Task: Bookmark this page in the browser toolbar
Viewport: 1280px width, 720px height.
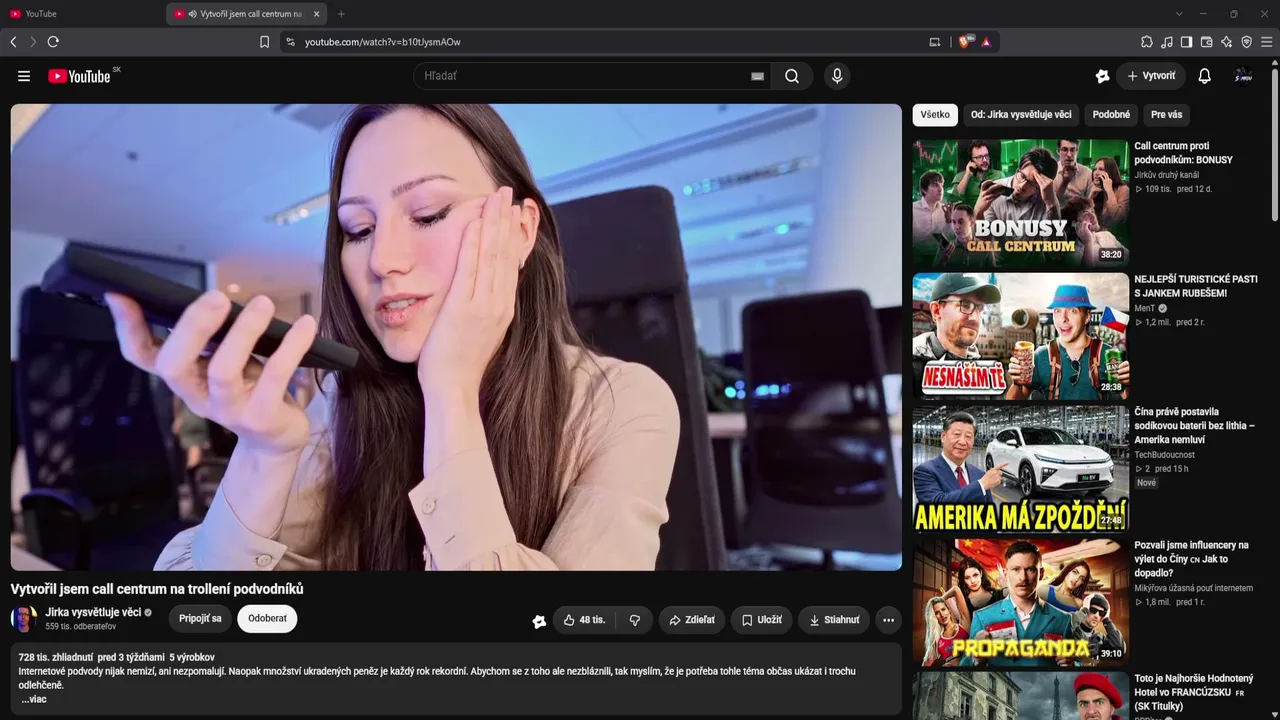Action: point(264,42)
